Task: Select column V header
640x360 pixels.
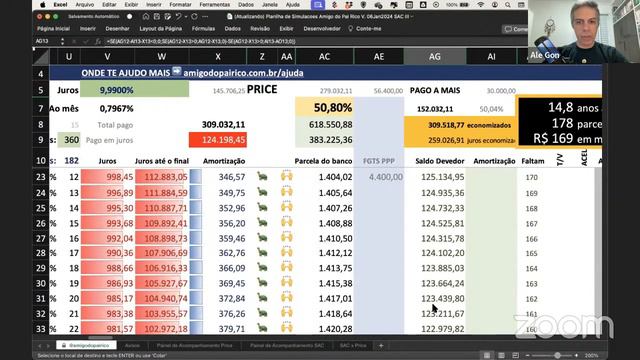Action: pos(107,57)
